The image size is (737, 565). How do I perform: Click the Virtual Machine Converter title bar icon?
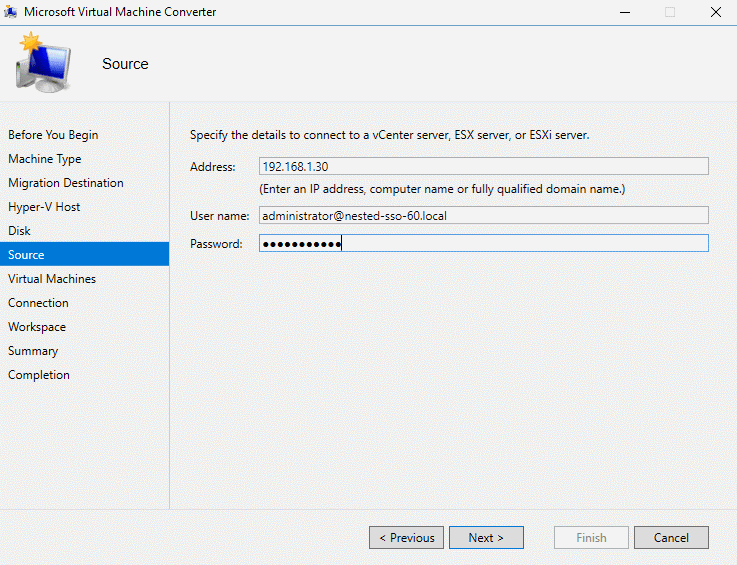[x=10, y=12]
